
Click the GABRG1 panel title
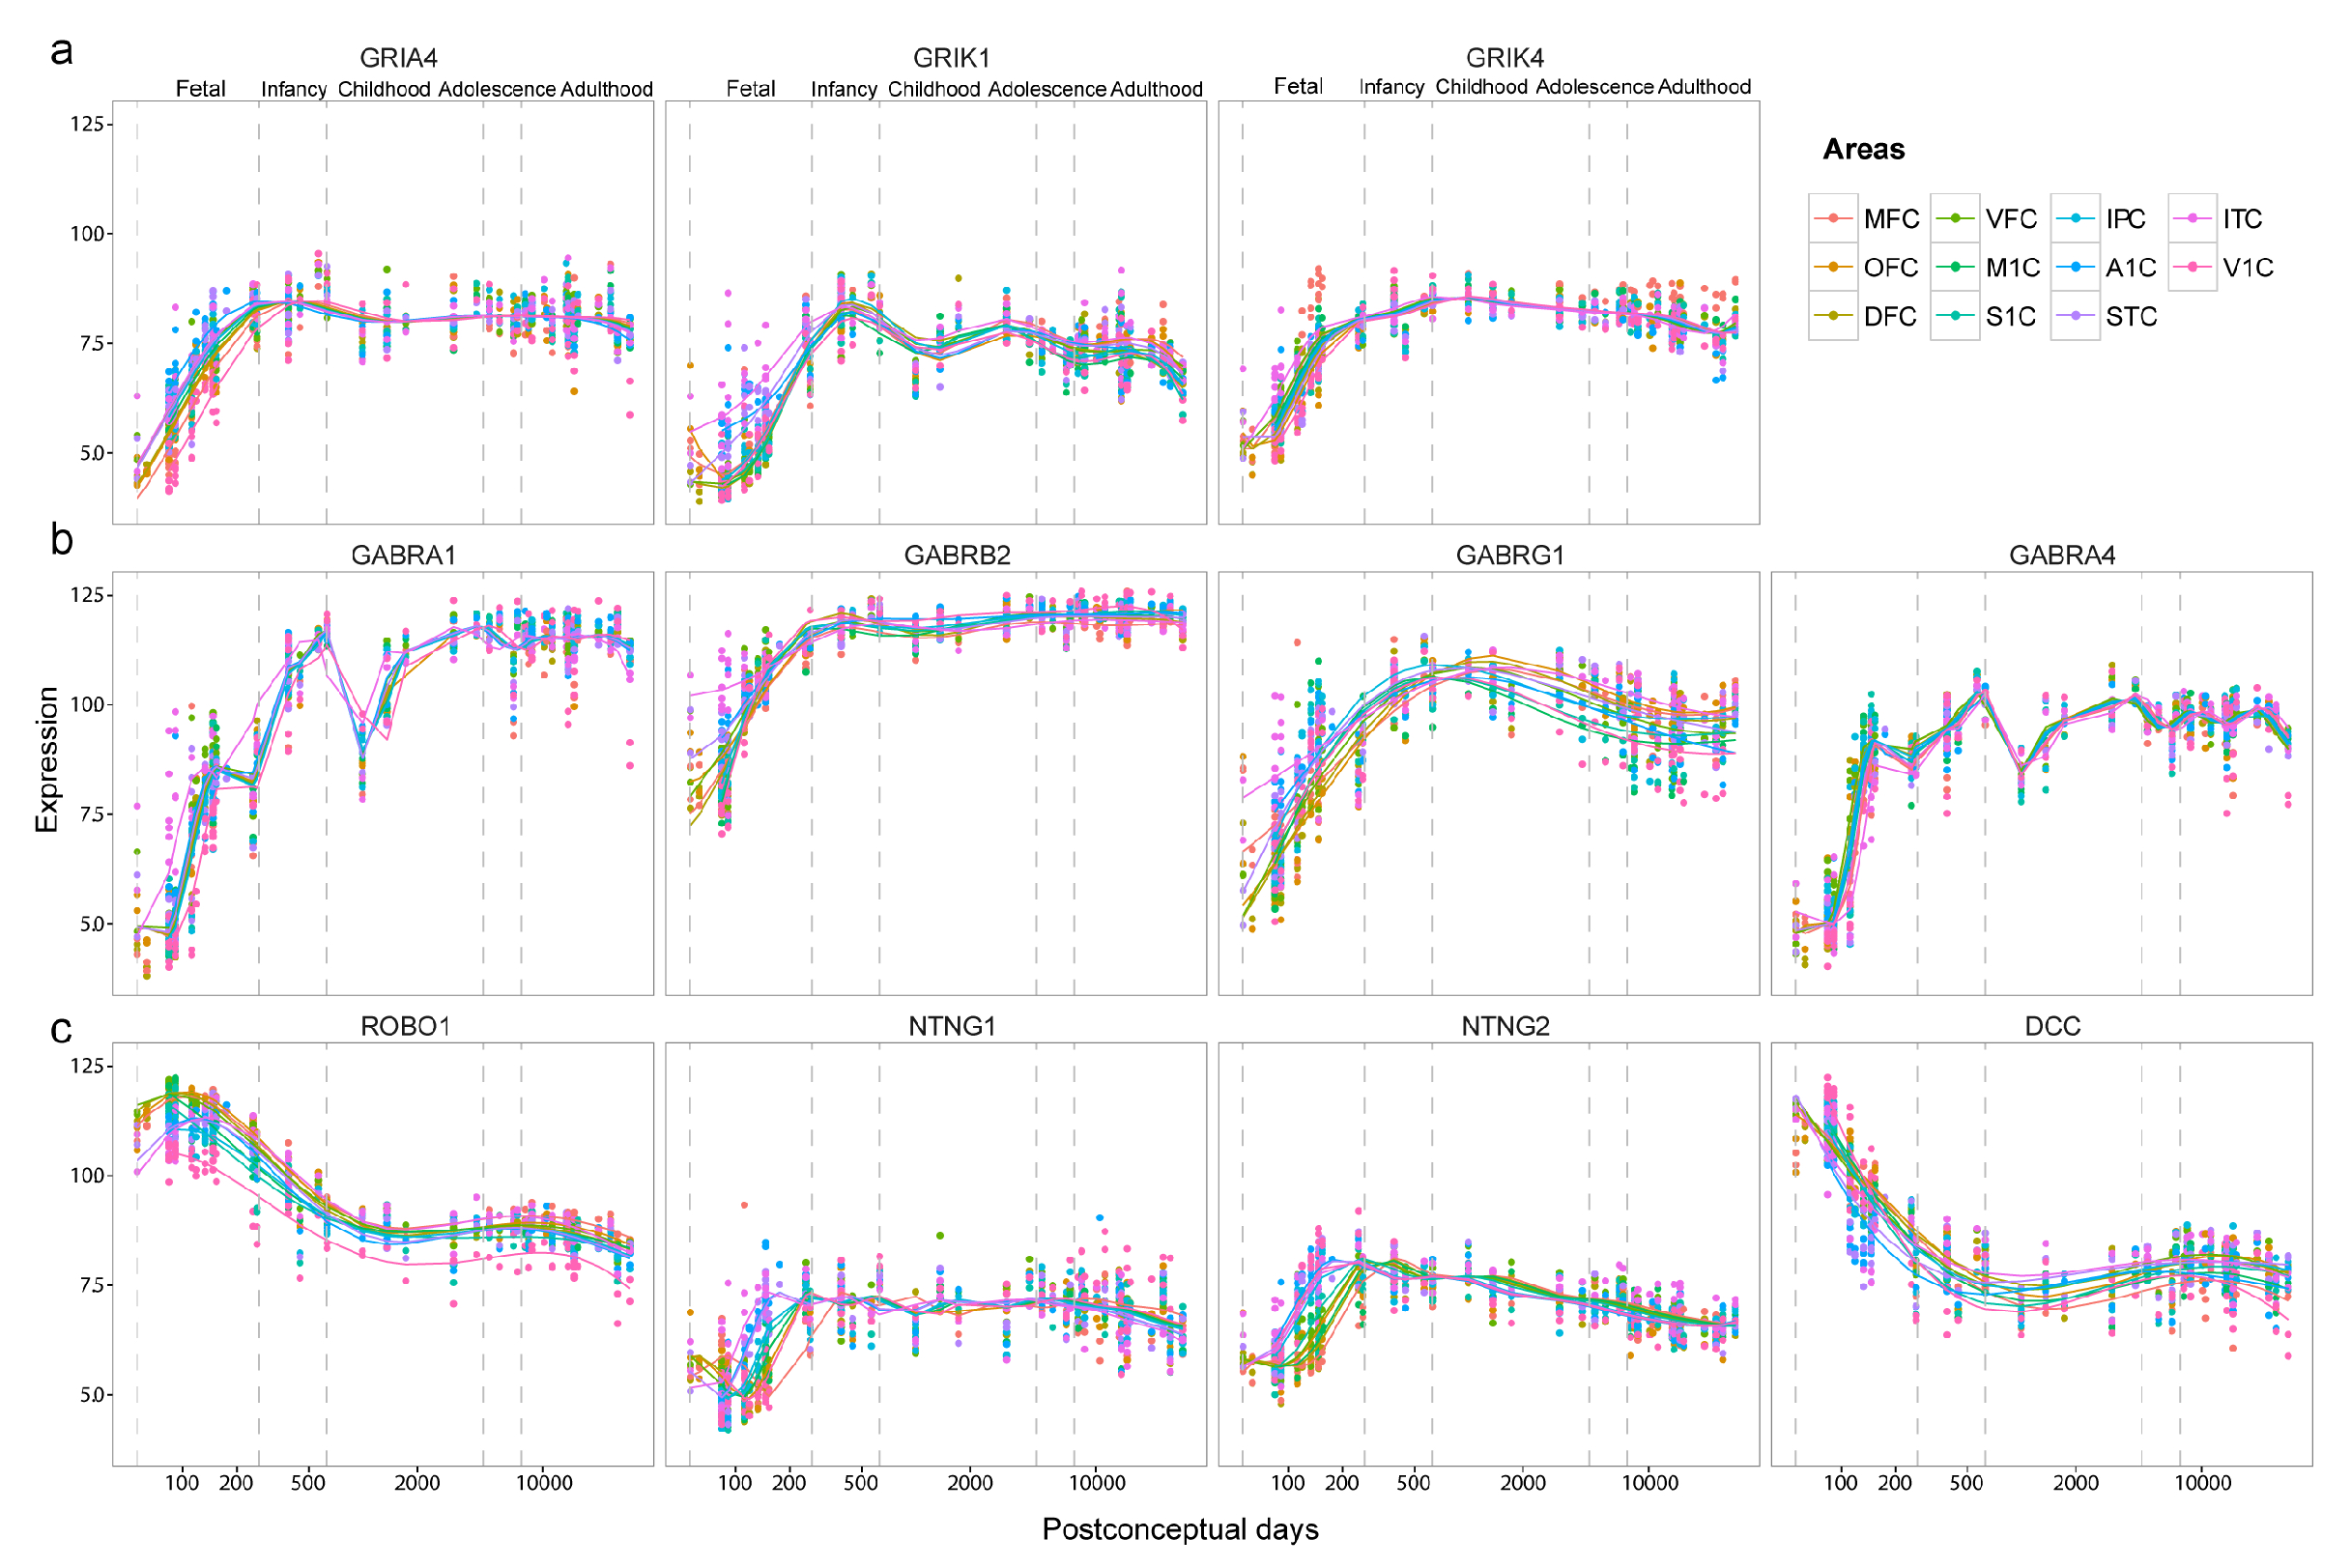1510,555
